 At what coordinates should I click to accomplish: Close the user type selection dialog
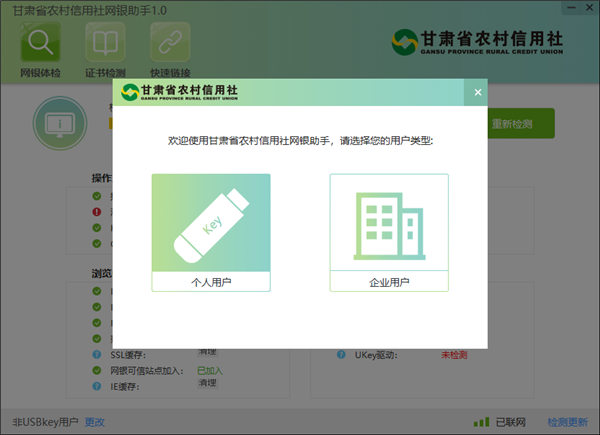click(478, 92)
